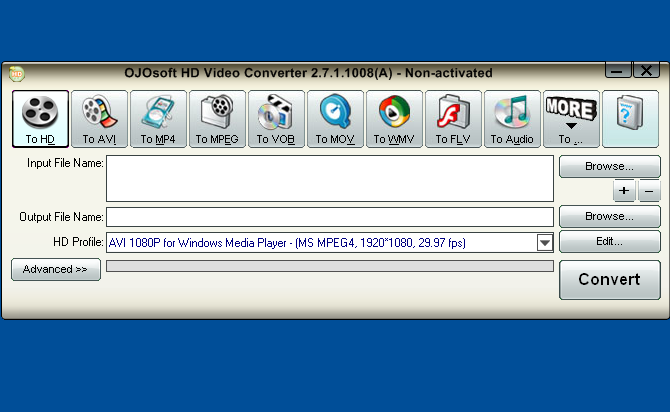Click the conversion progress bar
Screen dimensions: 670x412
[x=330, y=266]
